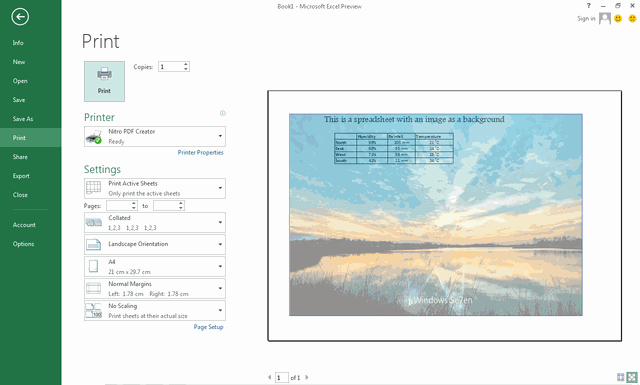This screenshot has height=385, width=640.
Task: Click the Settings heading text
Action: point(102,169)
